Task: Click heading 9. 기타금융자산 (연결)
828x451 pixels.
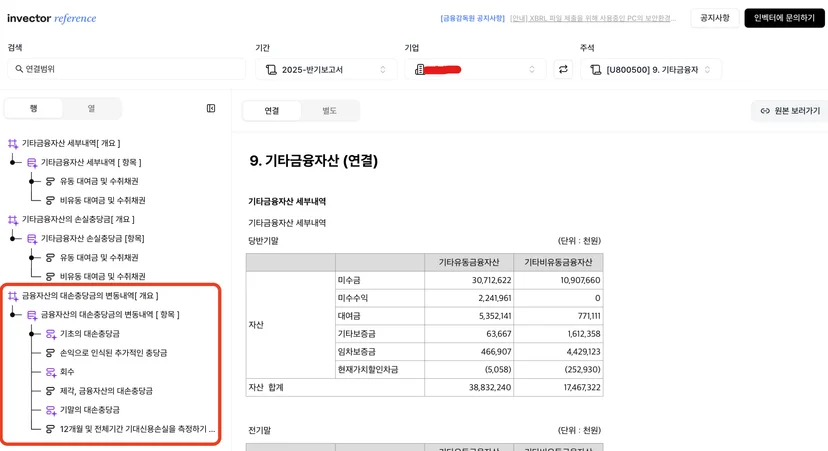Action: 313,161
